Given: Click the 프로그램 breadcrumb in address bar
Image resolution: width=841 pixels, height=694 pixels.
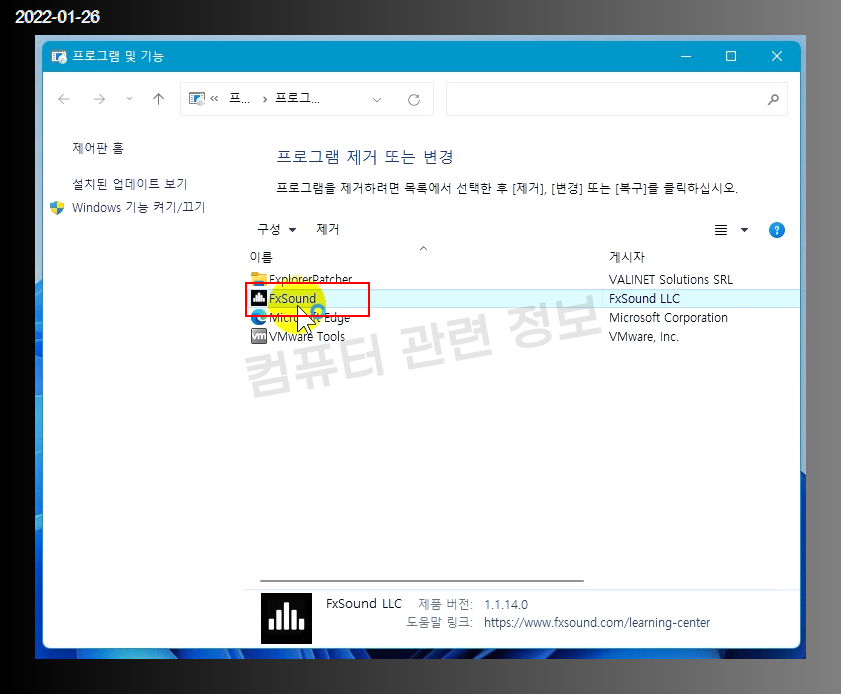Looking at the screenshot, I should [297, 99].
